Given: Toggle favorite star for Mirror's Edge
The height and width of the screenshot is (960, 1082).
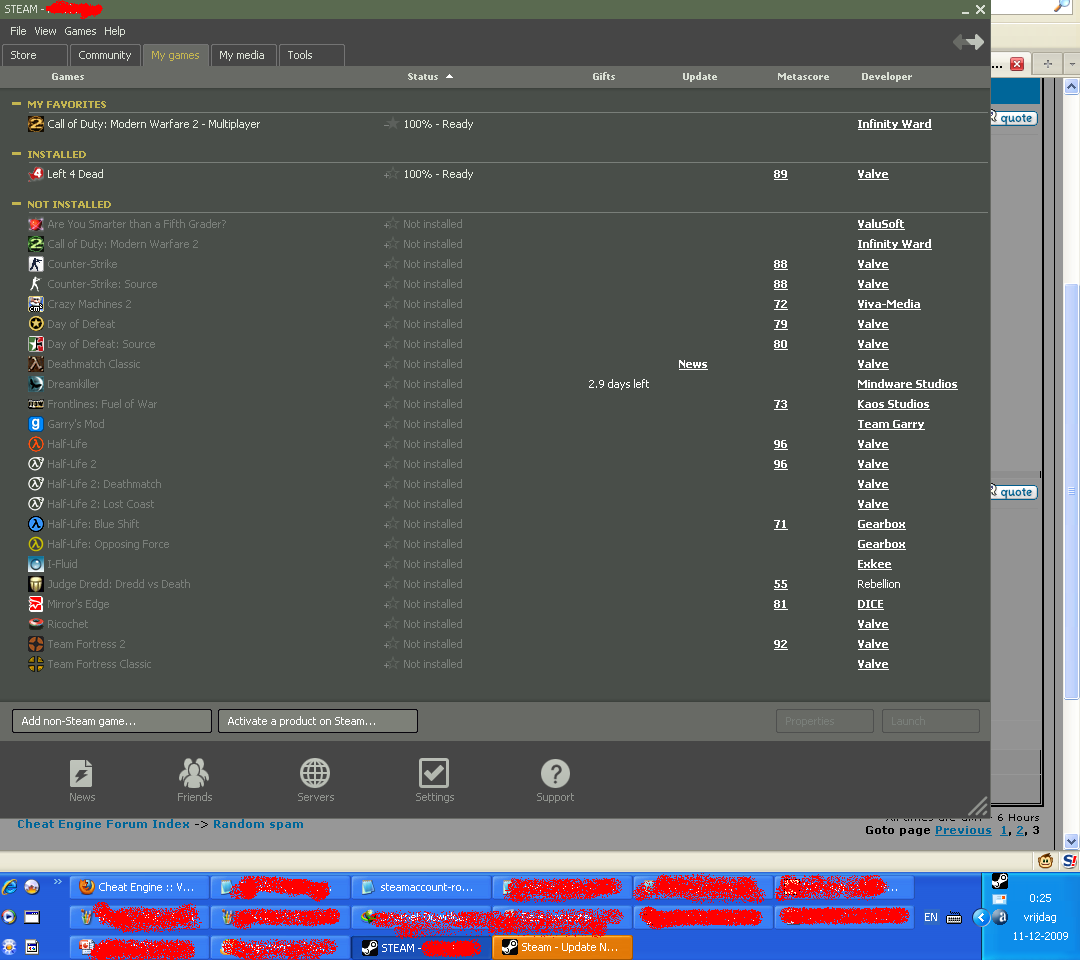Looking at the screenshot, I should (x=391, y=604).
